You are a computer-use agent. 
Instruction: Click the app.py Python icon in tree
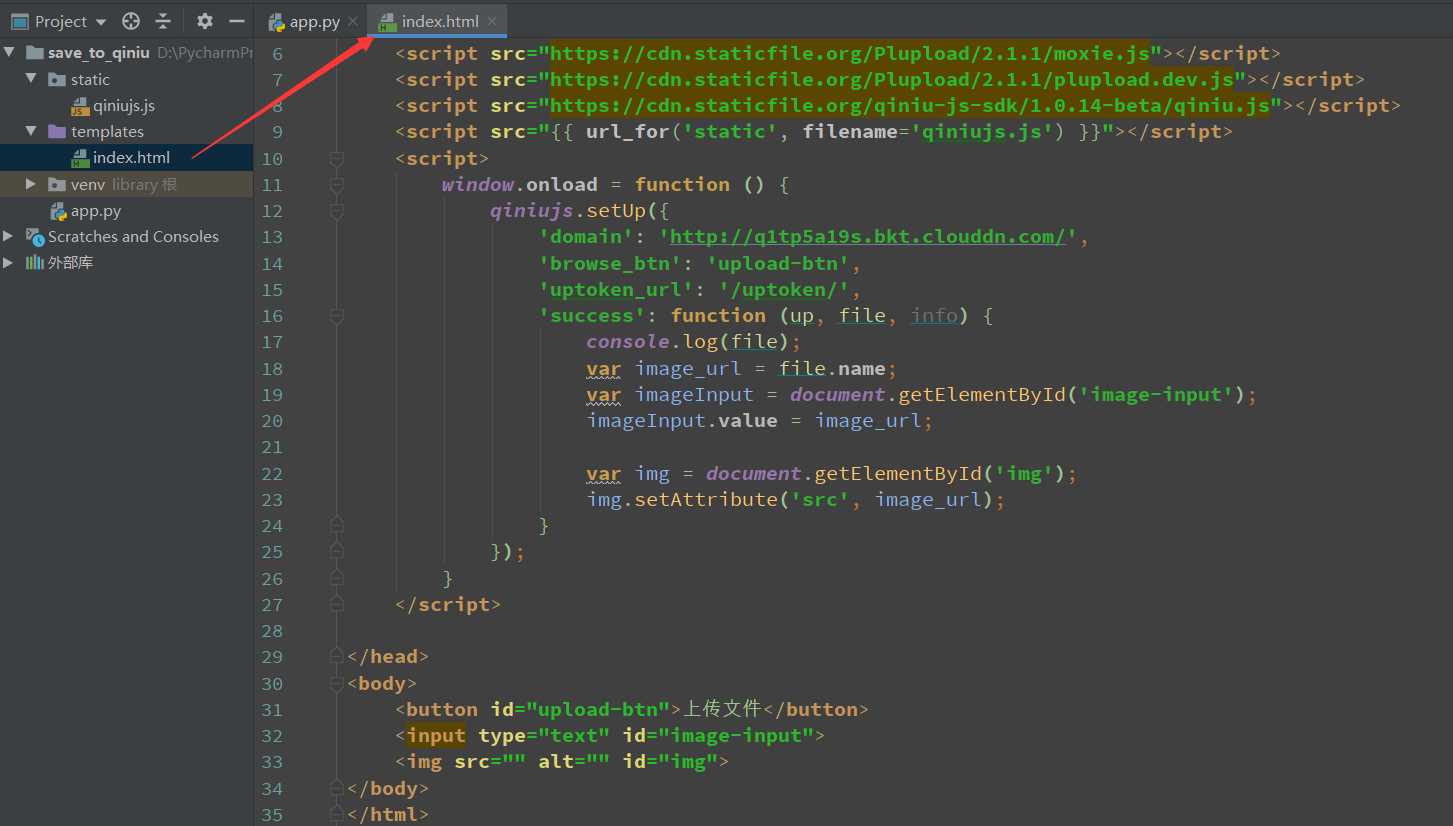(58, 211)
